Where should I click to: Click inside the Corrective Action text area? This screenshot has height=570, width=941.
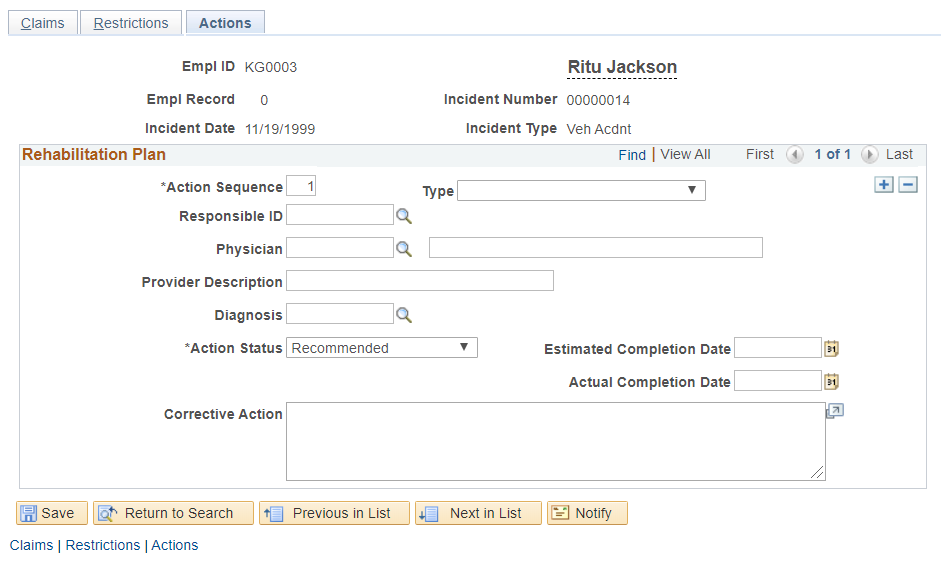tap(556, 442)
